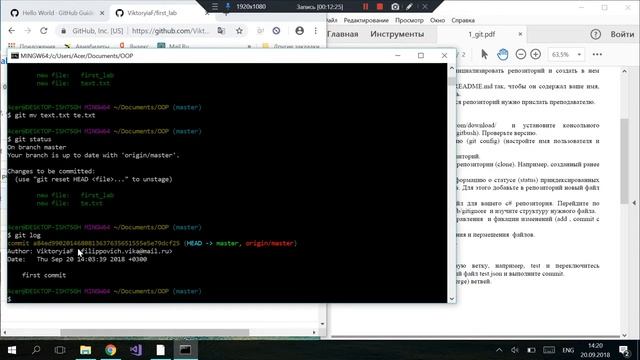Open Task View on the taskbar
Viewport: 640px width, 360px height.
(x=60, y=350)
